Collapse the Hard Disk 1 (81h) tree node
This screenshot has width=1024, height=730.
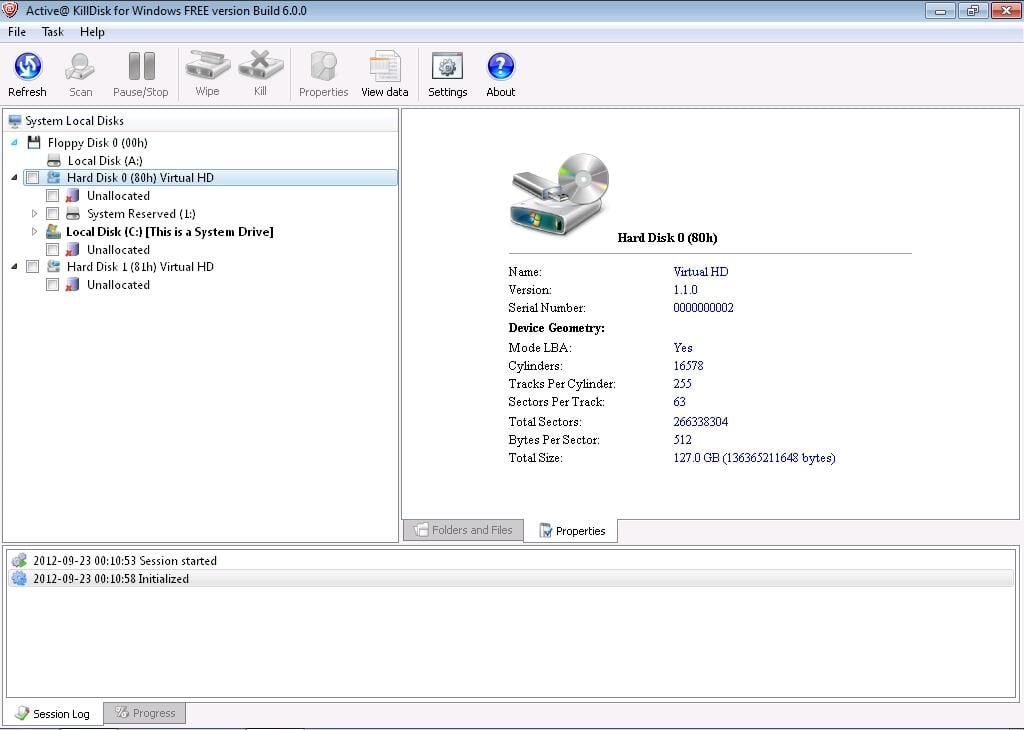[14, 266]
